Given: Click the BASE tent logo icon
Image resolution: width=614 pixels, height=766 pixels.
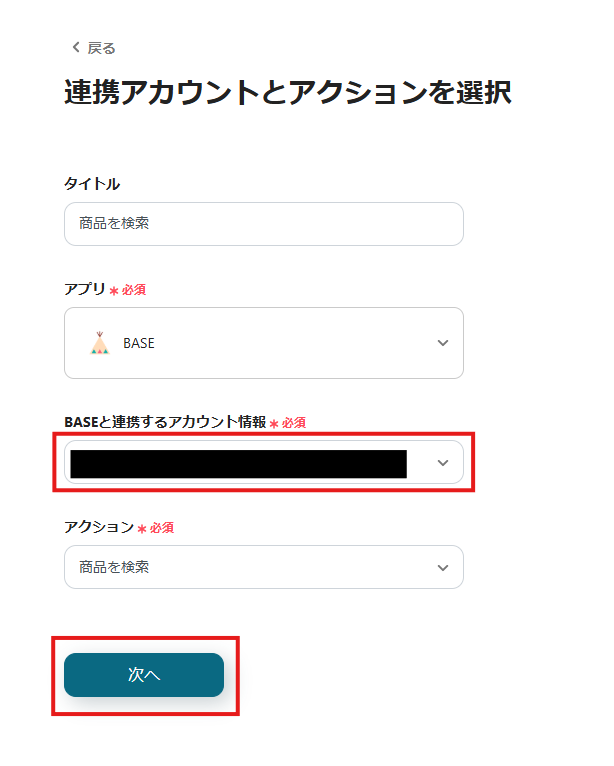Looking at the screenshot, I should 99,343.
